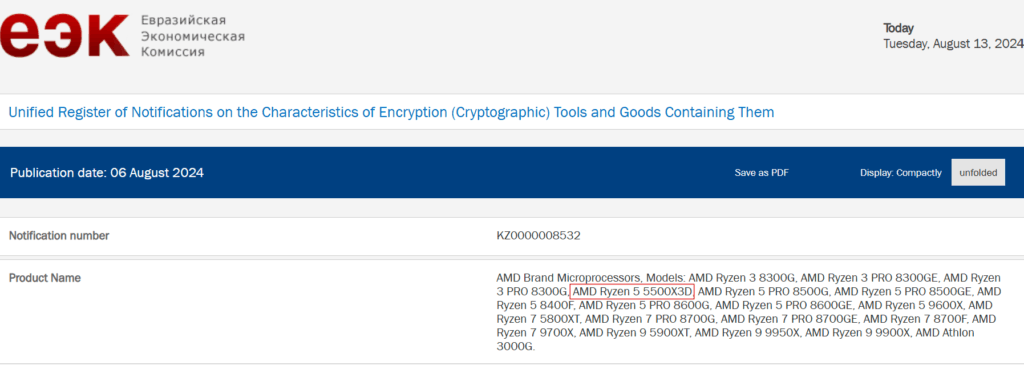Click the ЕЭК red logo
Viewport: 1024px width, 365px height.
coord(64,37)
